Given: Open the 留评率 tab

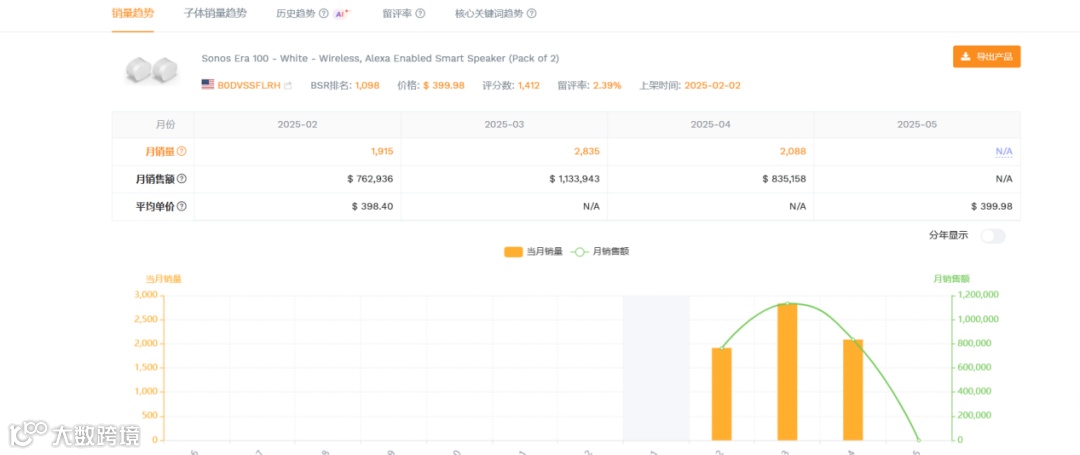Looking at the screenshot, I should point(397,13).
